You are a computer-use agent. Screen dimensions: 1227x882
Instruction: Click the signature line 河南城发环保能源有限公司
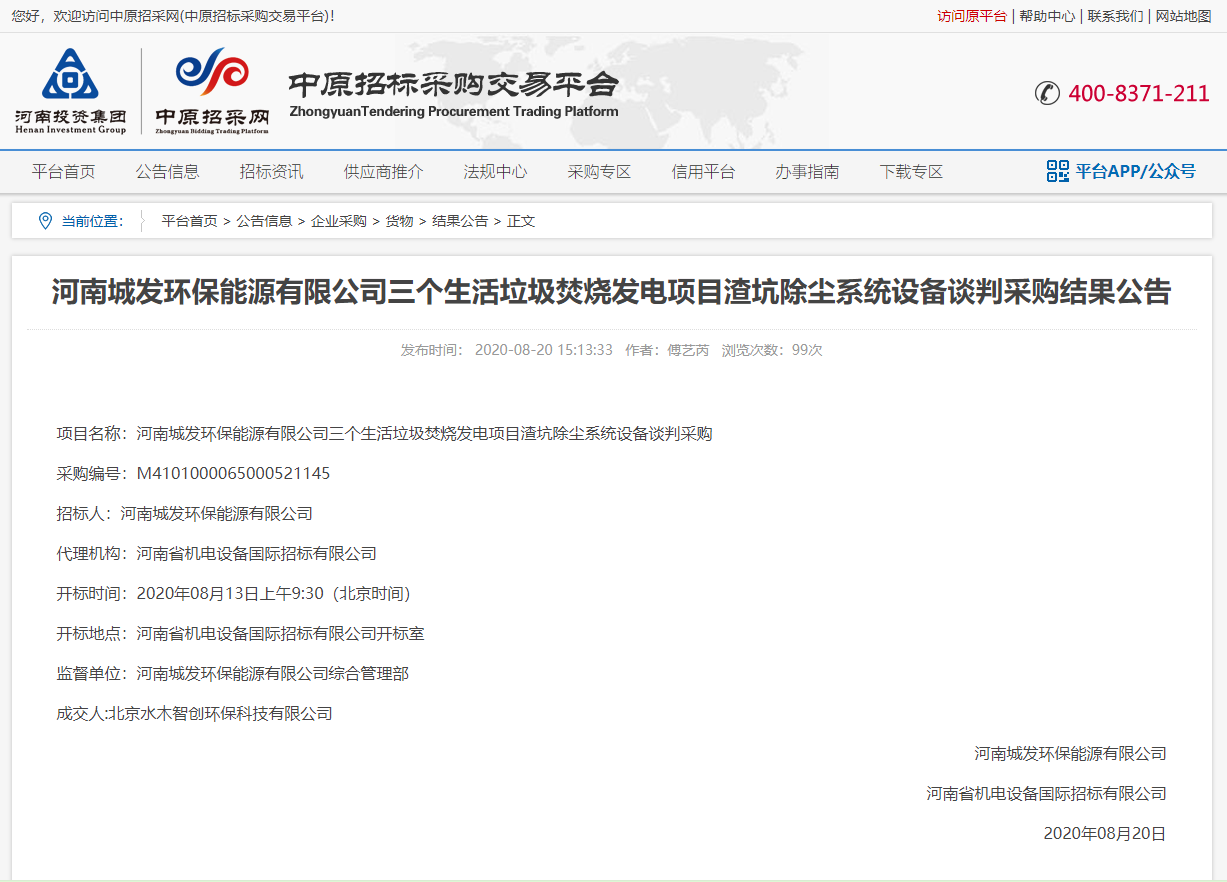[x=1071, y=753]
